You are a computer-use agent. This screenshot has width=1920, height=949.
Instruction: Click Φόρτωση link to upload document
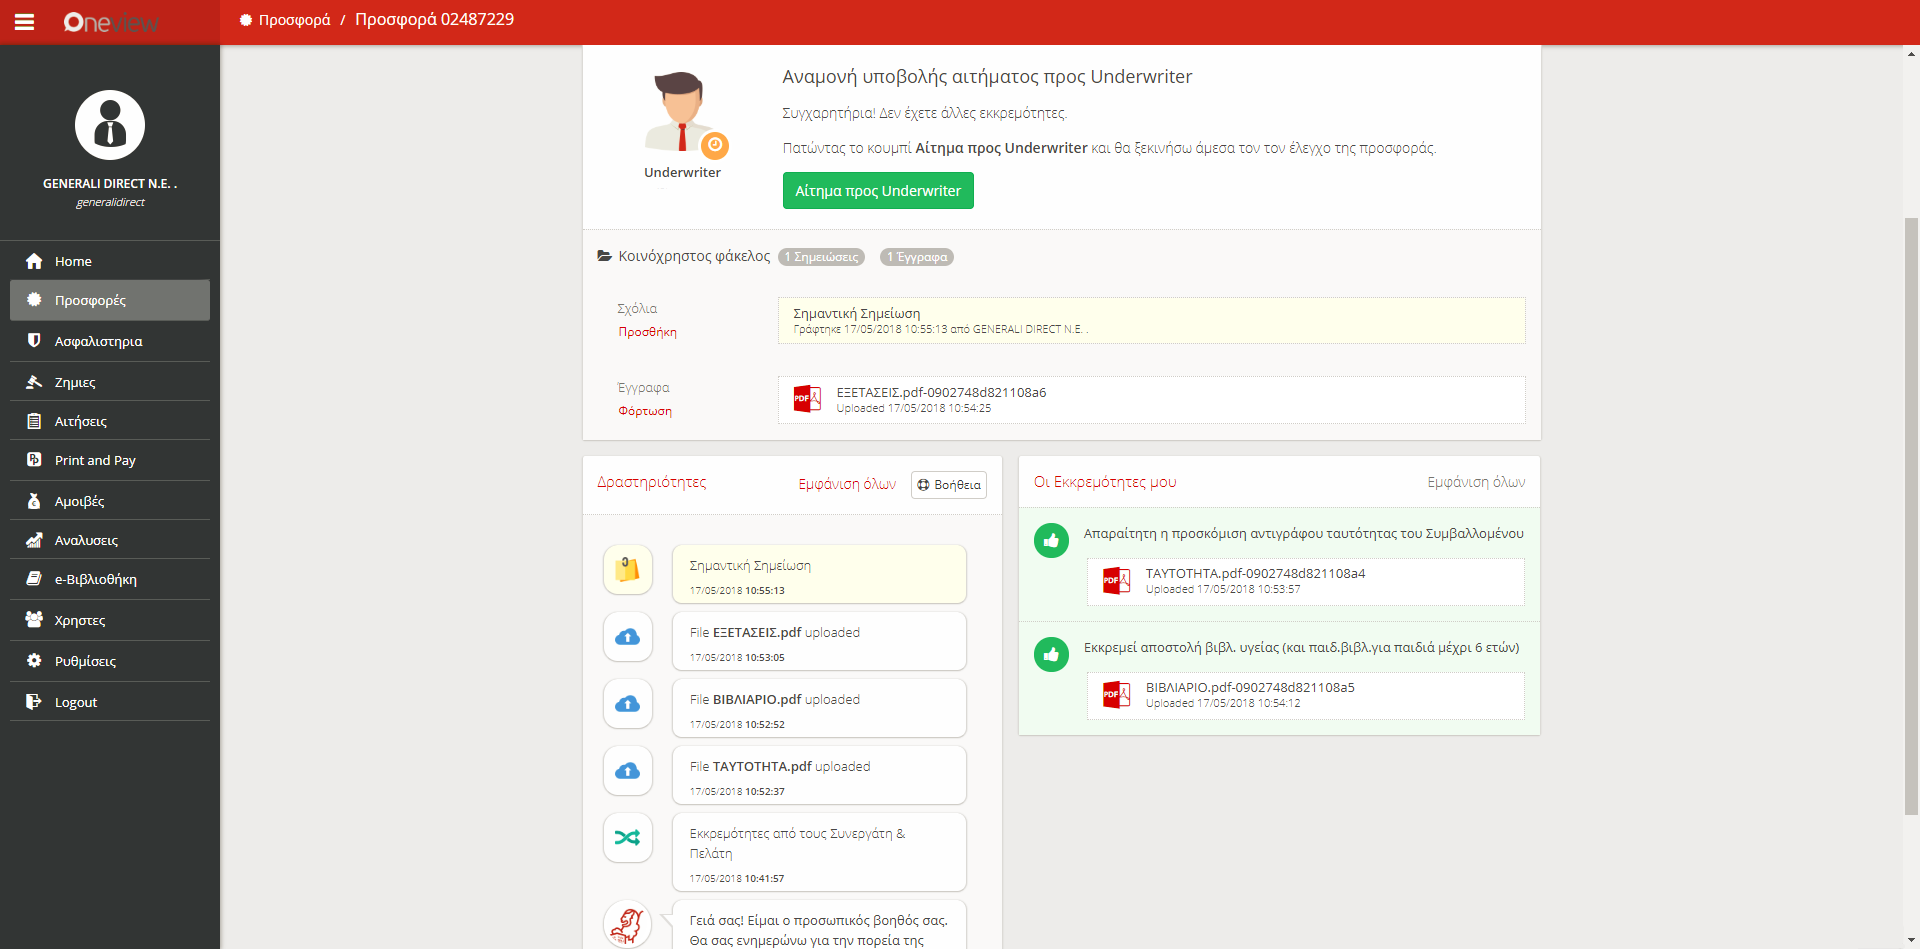click(x=645, y=411)
